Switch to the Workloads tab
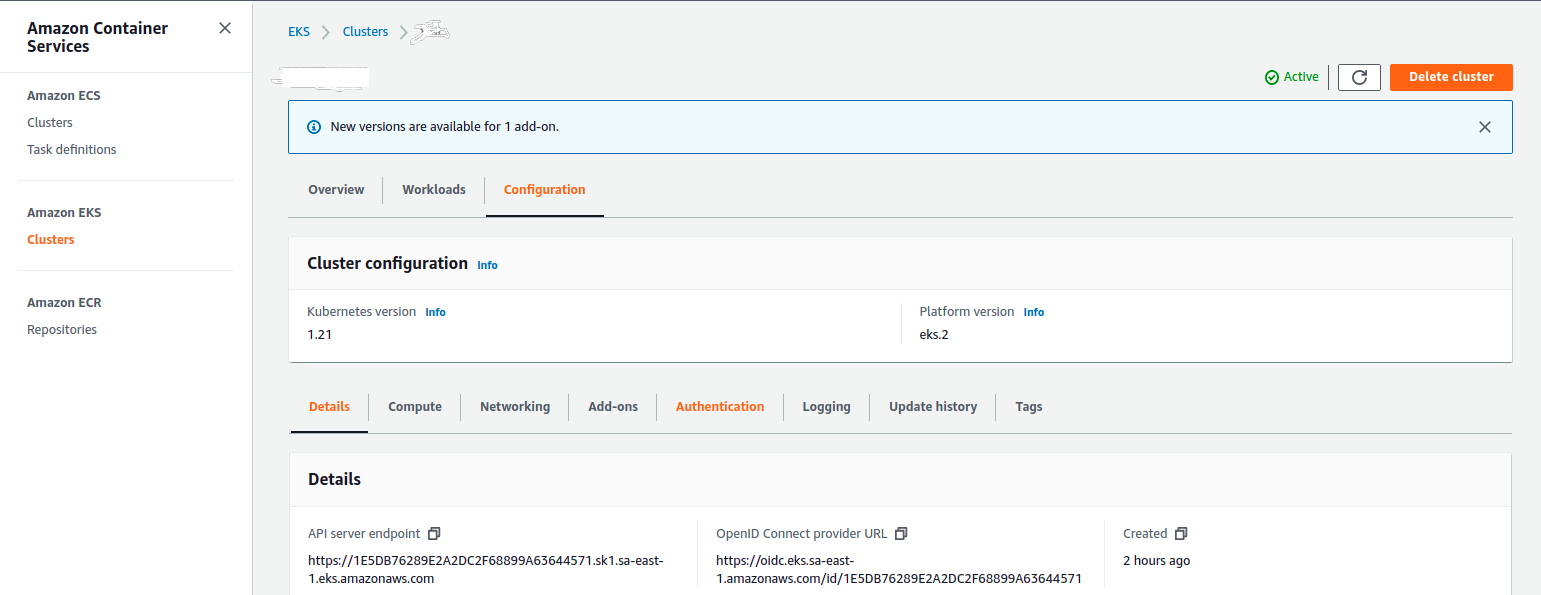This screenshot has width=1541, height=595. [x=434, y=190]
